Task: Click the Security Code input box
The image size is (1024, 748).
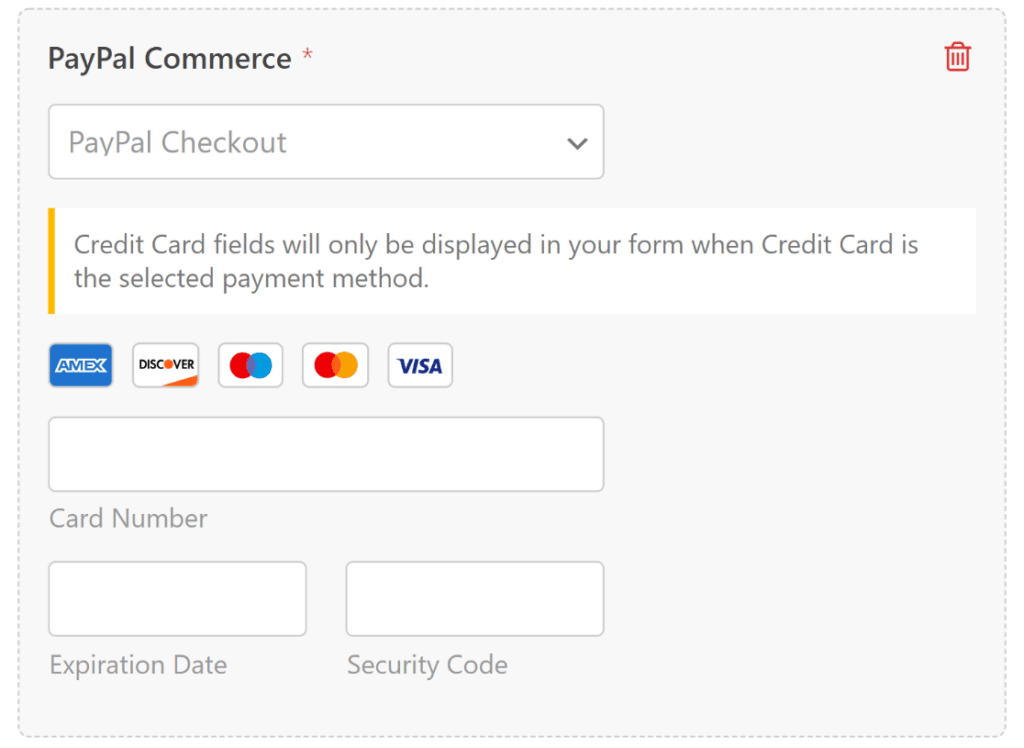Action: 474,599
